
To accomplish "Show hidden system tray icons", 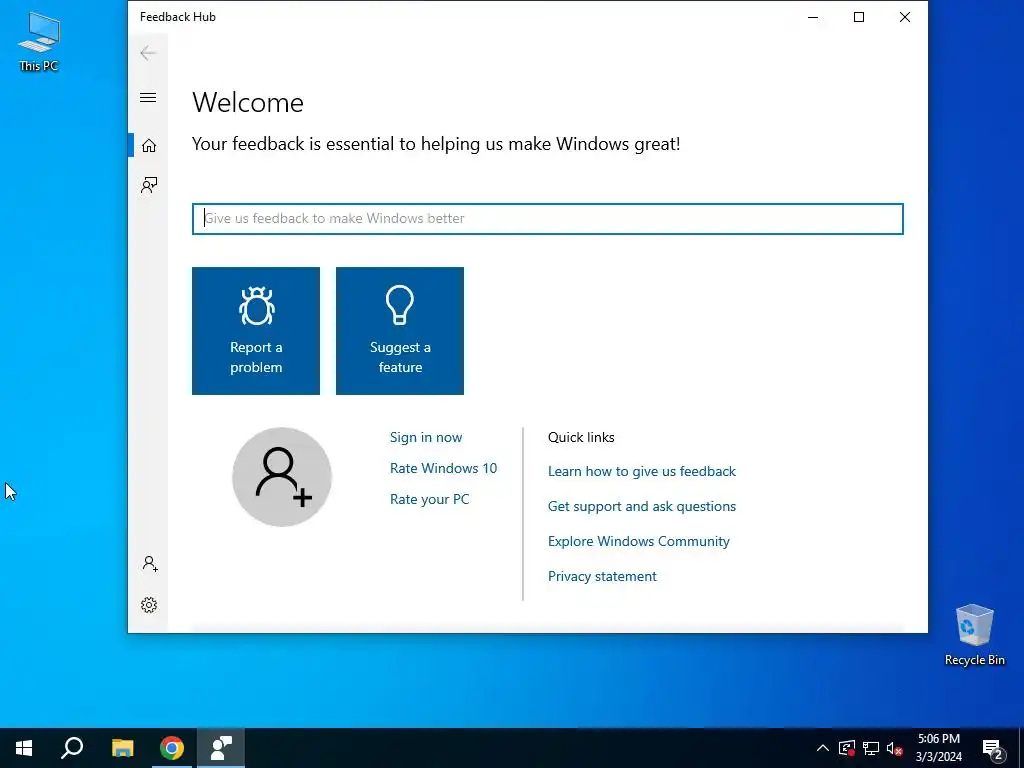I will click(823, 748).
